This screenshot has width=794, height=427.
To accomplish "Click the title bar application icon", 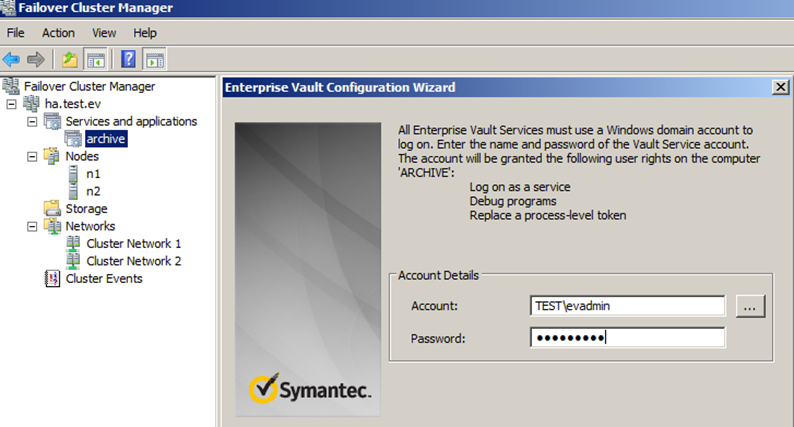I will [8, 8].
